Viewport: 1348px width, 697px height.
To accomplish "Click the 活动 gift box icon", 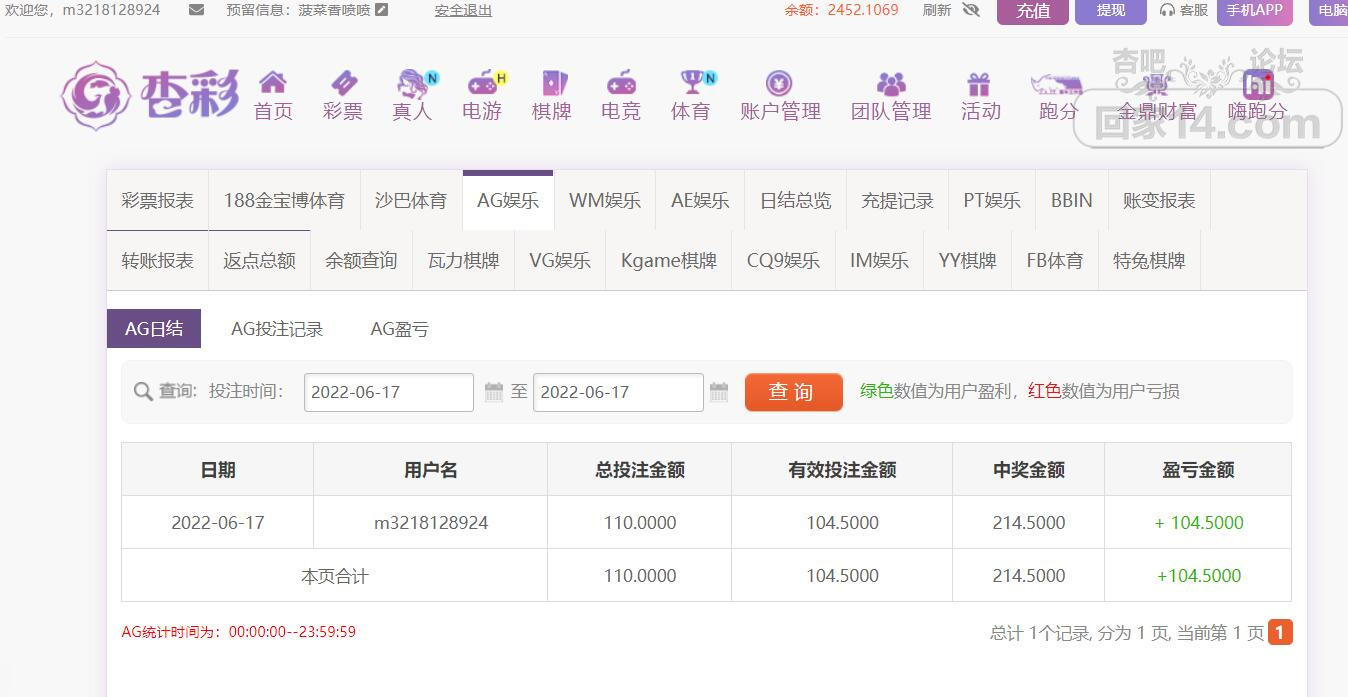I will tap(980, 83).
